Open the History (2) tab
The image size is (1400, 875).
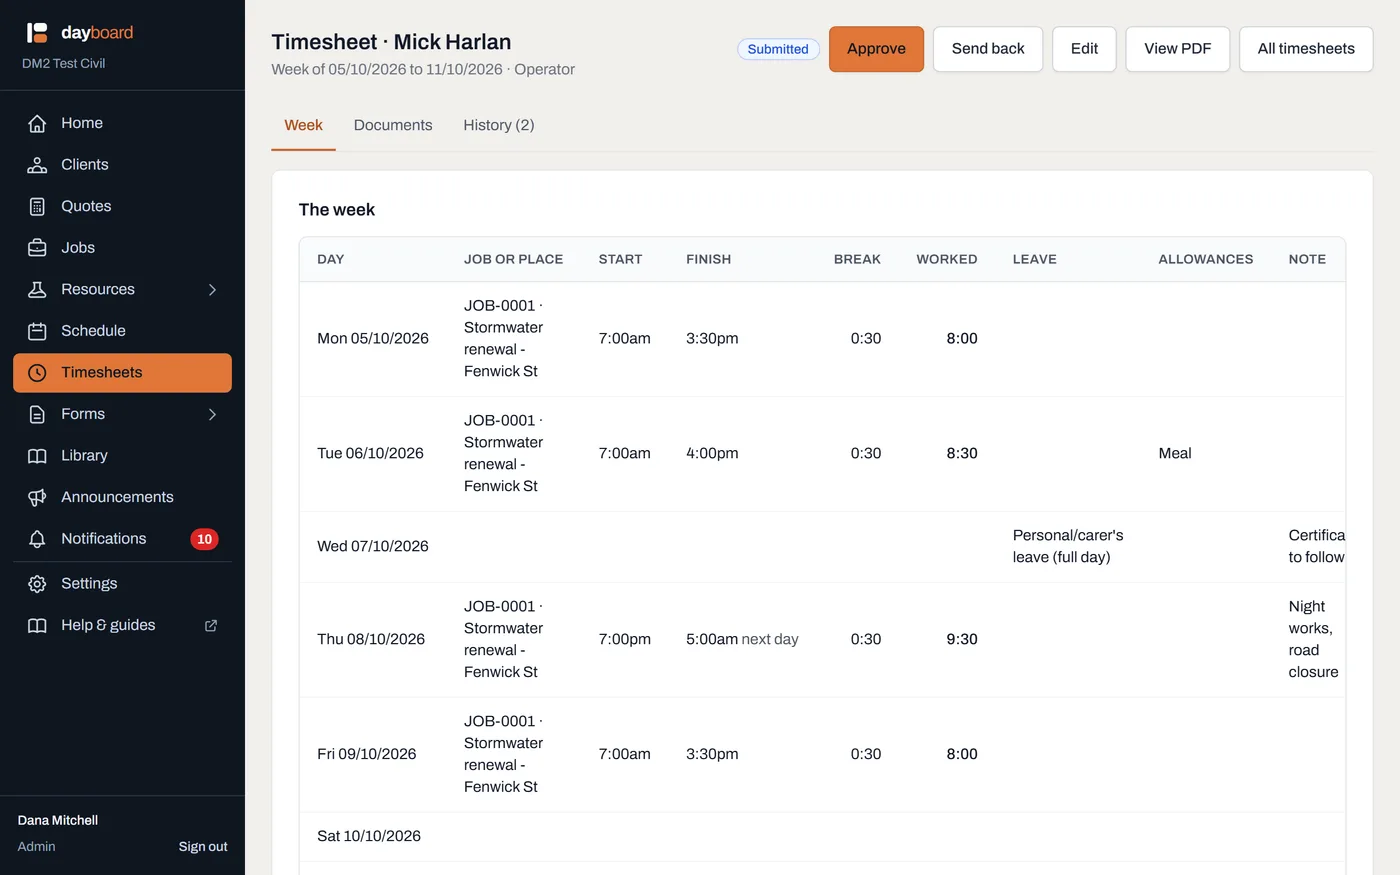point(498,125)
